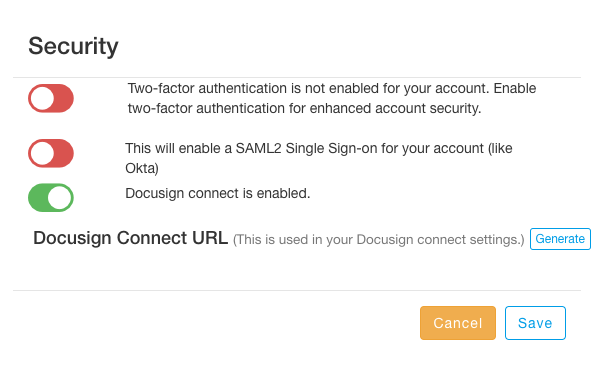The width and height of the screenshot is (594, 368).
Task: Click the Docusign Connect URL label
Action: pyautogui.click(x=130, y=238)
